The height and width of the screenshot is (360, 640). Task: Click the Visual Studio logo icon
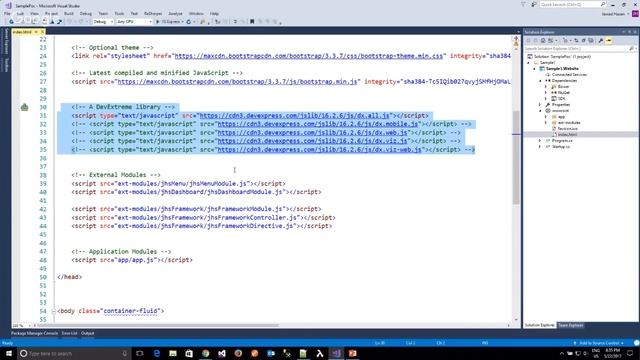tap(8, 5)
